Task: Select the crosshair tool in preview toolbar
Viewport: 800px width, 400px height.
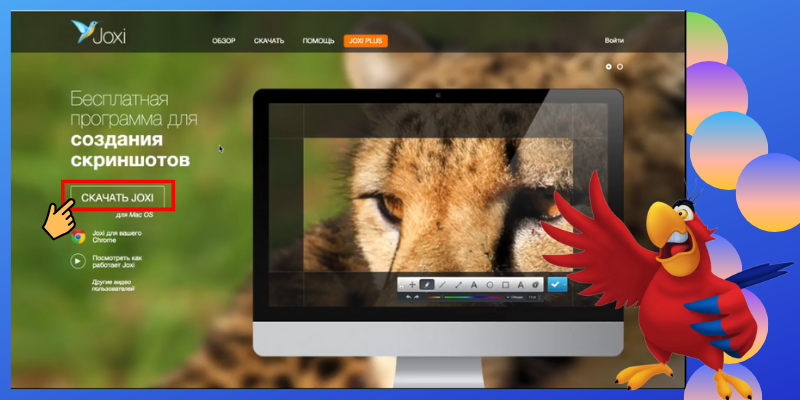Action: 412,285
